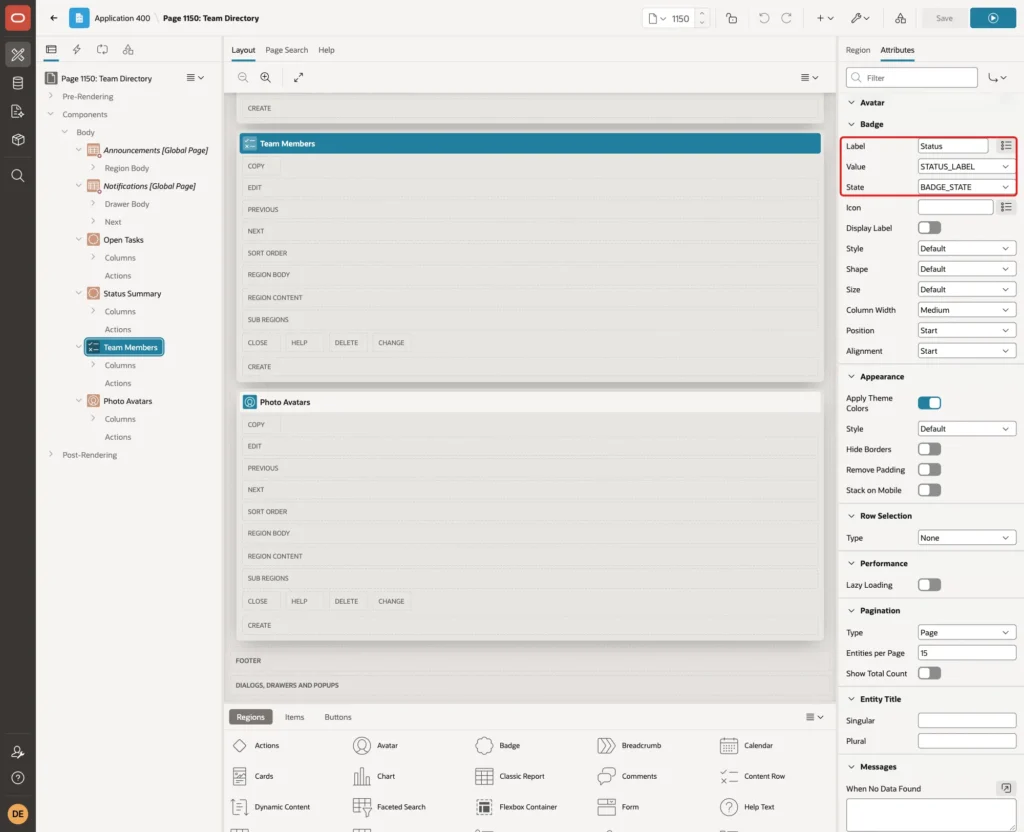
Task: Select the Chart region in gallery
Action: pyautogui.click(x=374, y=776)
